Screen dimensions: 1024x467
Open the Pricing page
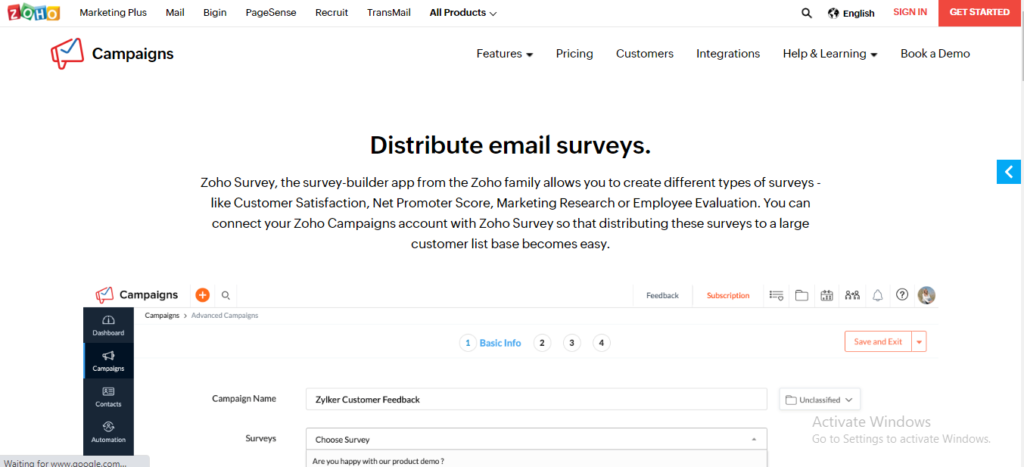[575, 54]
